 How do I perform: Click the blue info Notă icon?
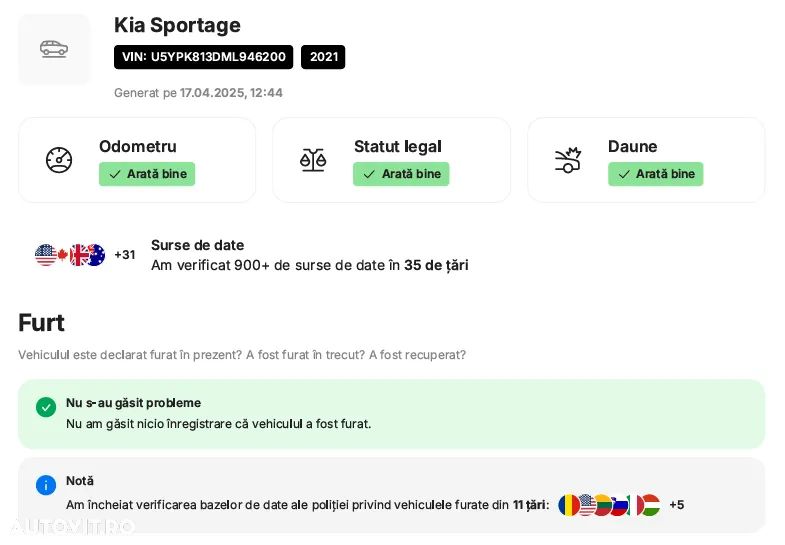coord(46,485)
